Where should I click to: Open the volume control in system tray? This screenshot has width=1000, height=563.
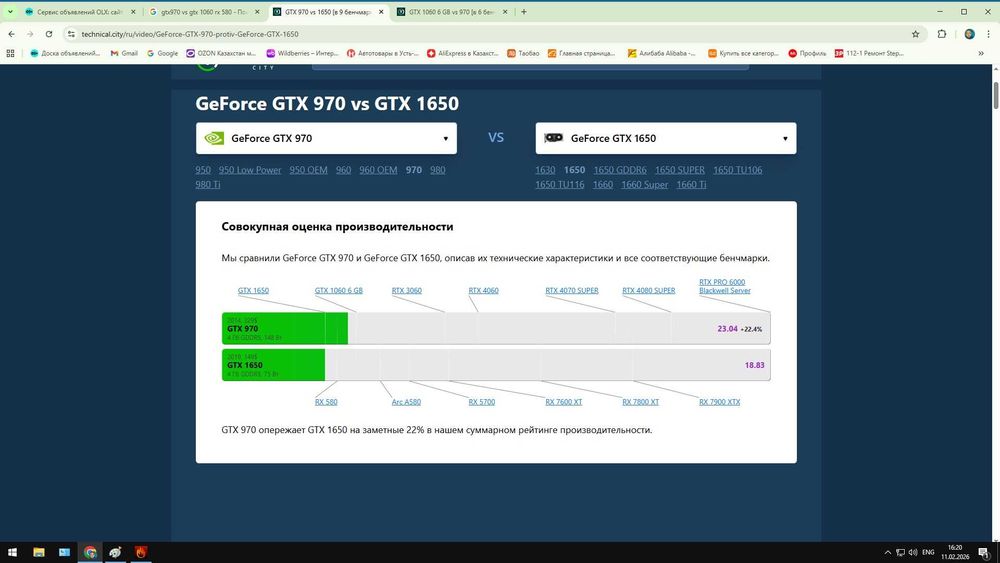[913, 552]
